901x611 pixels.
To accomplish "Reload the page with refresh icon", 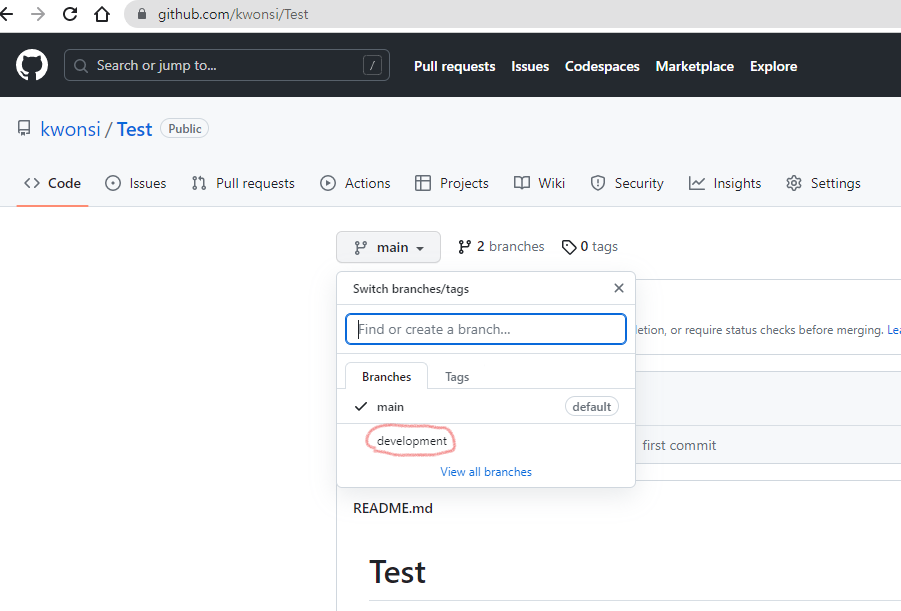I will point(70,14).
